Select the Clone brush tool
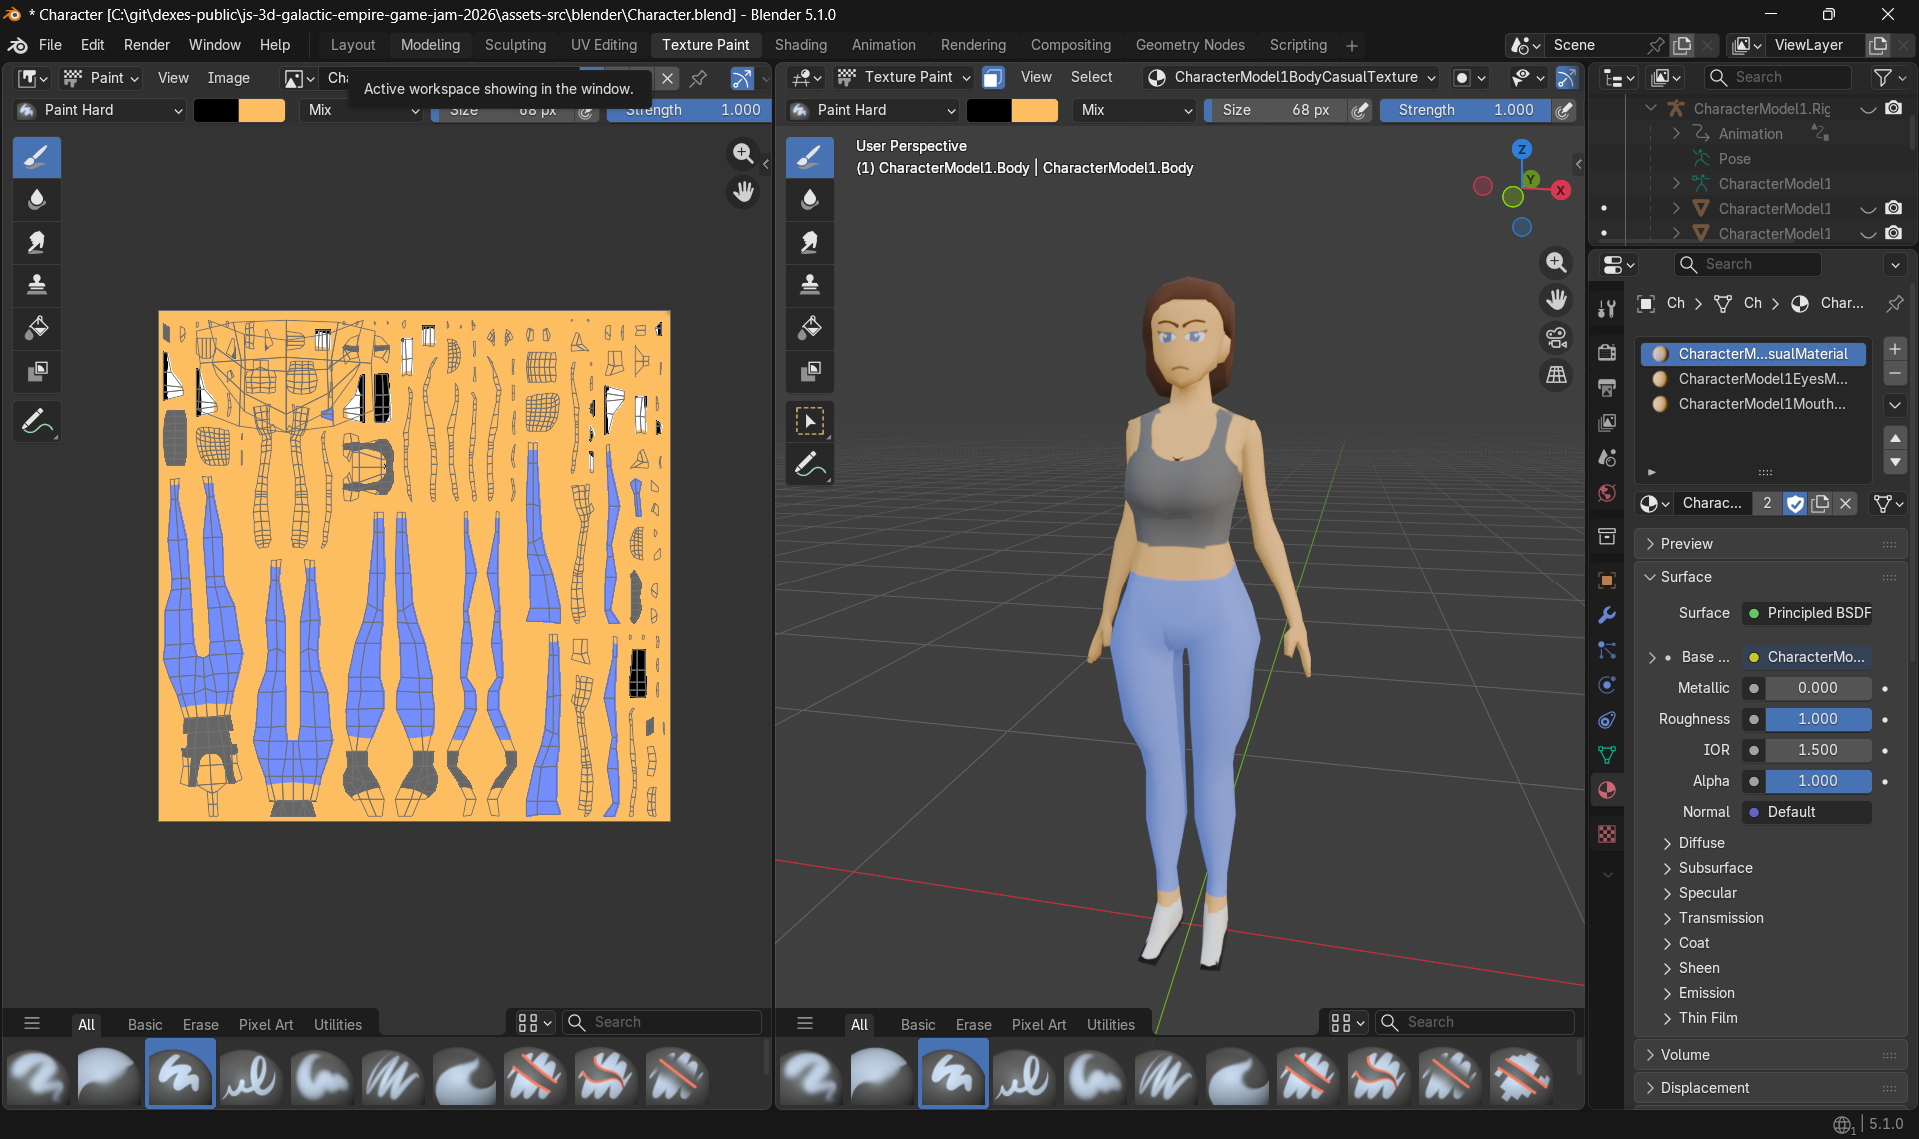1919x1139 pixels. click(37, 285)
